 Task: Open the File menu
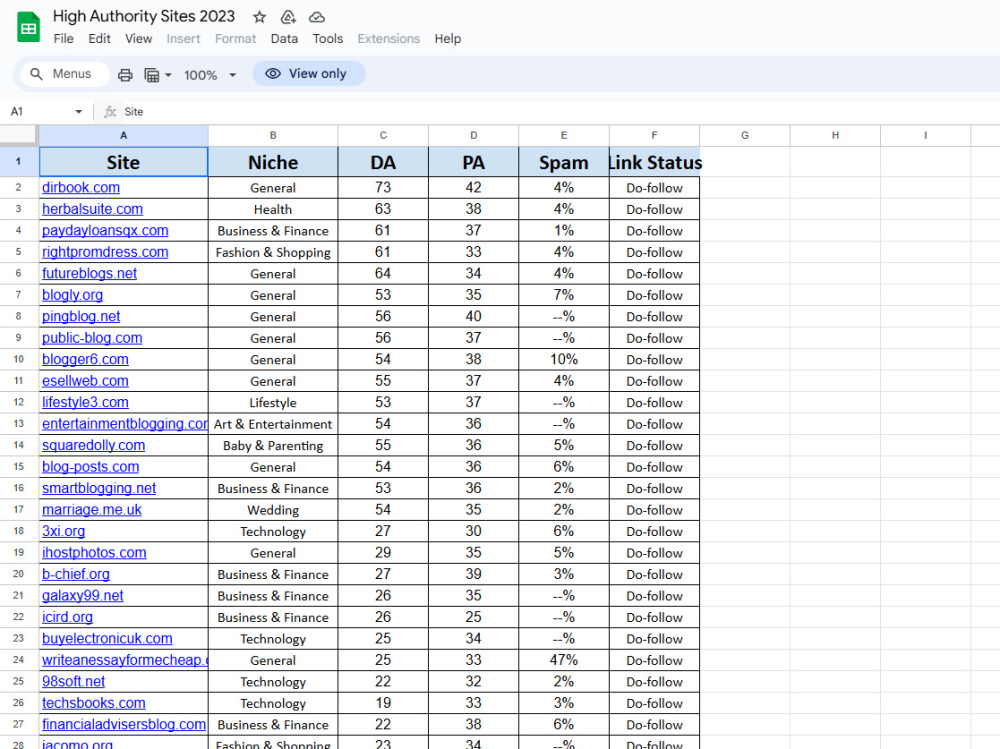click(x=63, y=39)
